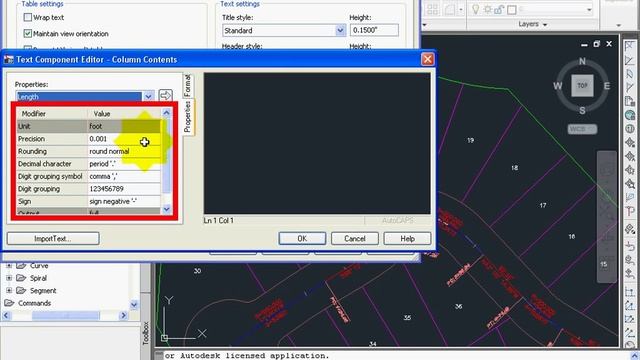The width and height of the screenshot is (640, 360).
Task: Click the Cancel button
Action: (355, 238)
